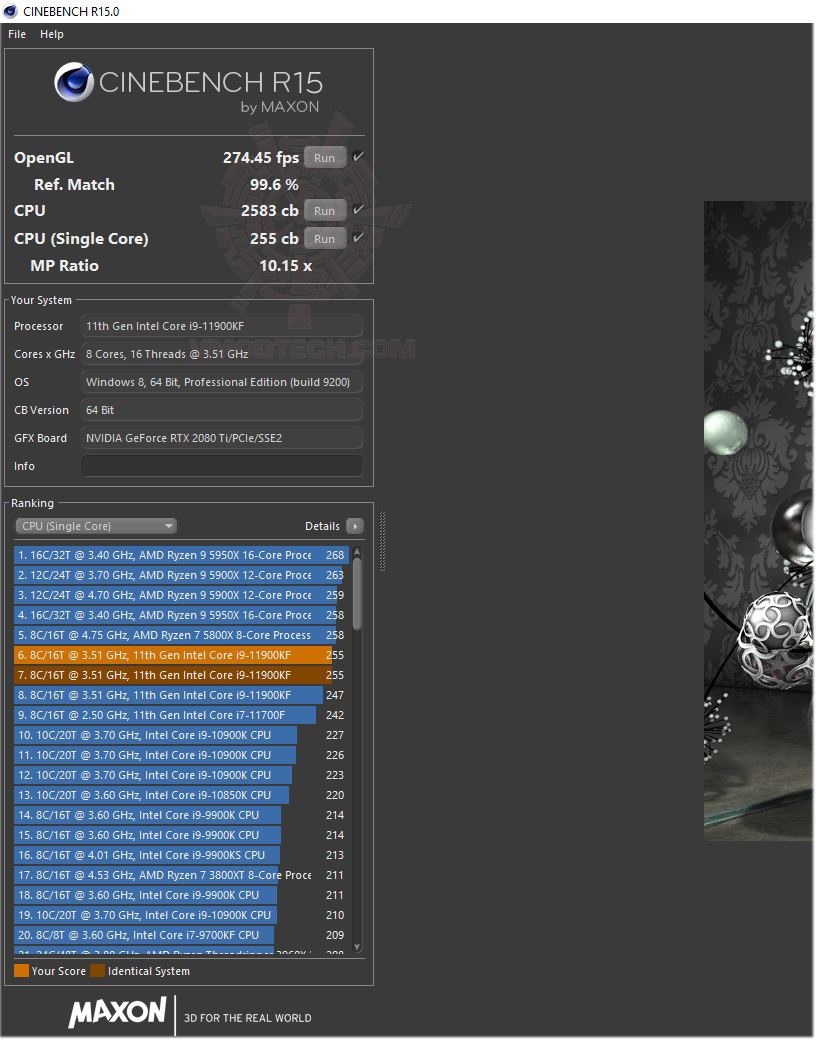Select ranking row 11 i9-10900K 226
Screen dimensions: 816x1040
180,755
